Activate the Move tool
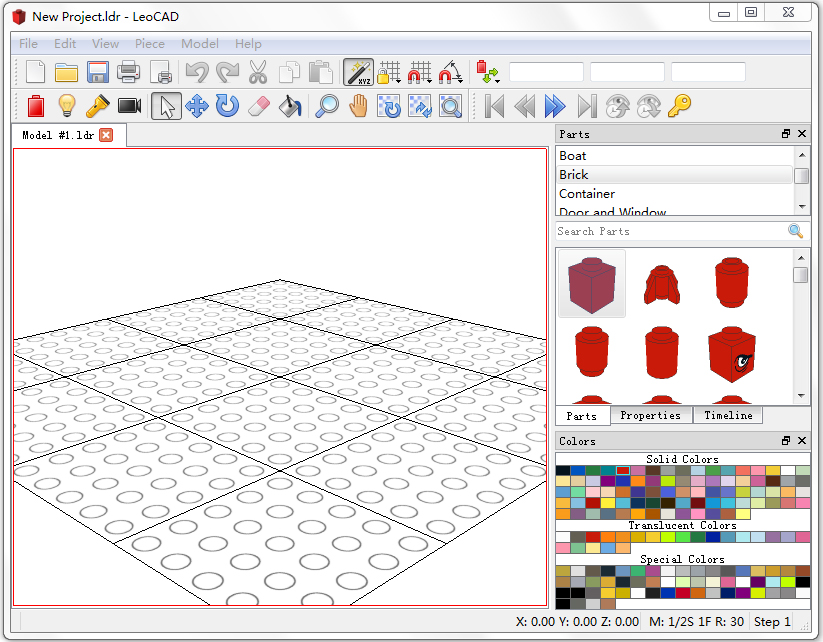This screenshot has width=823, height=642. click(x=197, y=106)
